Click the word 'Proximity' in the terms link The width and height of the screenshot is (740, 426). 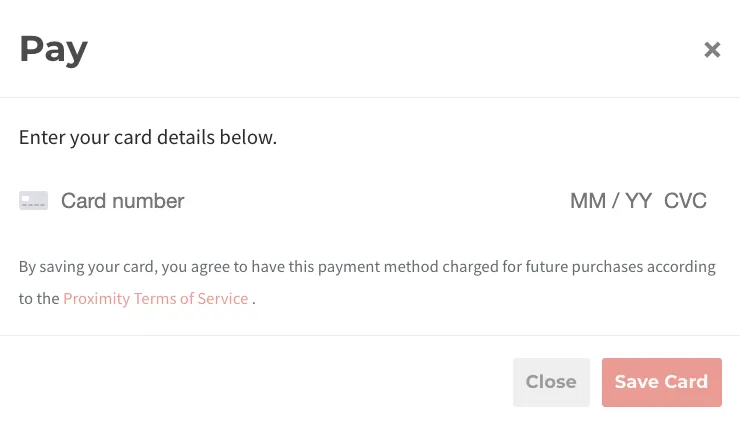(96, 299)
